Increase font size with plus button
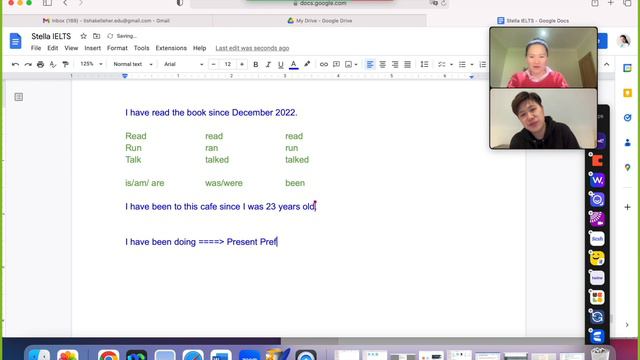Viewport: 640px width, 360px height. coord(242,64)
